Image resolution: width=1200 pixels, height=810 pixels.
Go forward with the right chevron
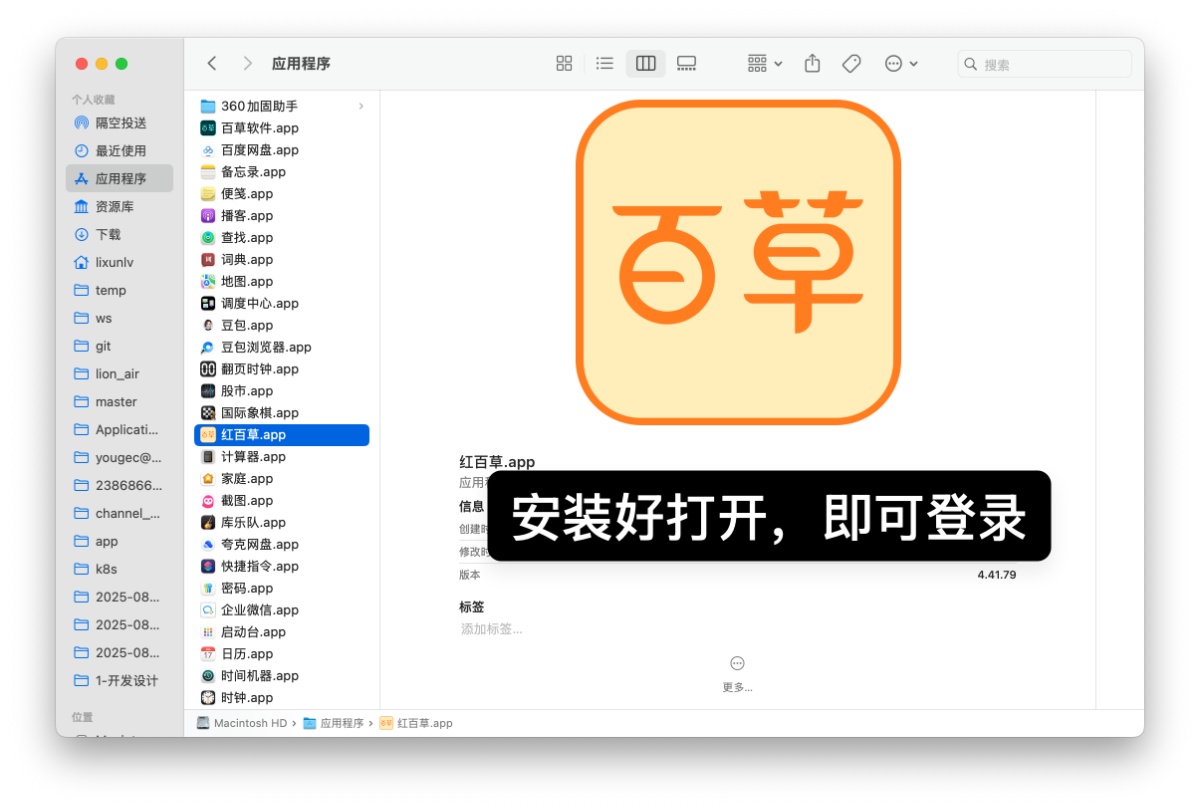(x=247, y=63)
